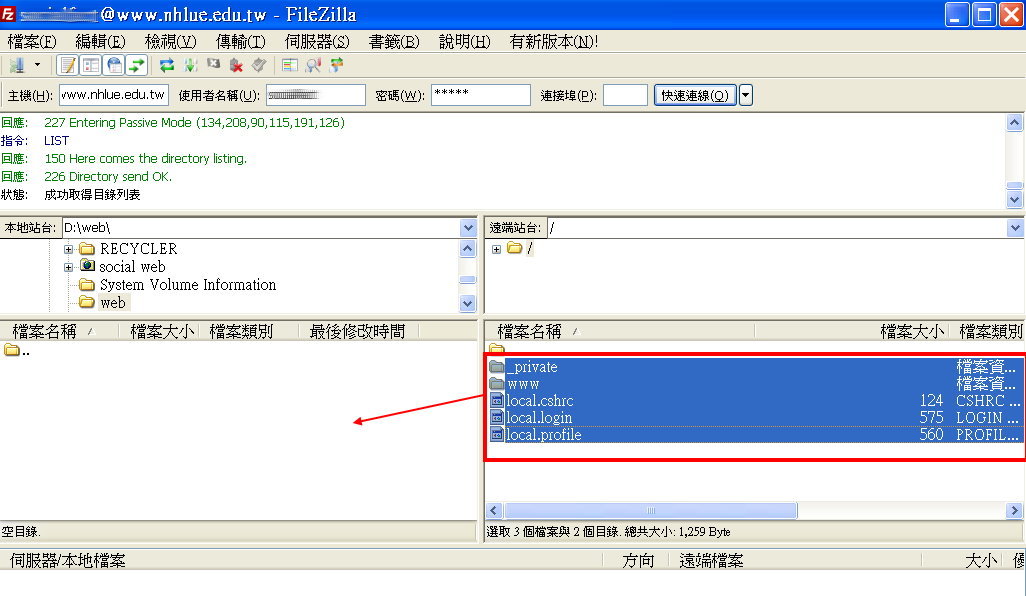Click the refresh file lists icon
Screen dimensions: 1026x596
click(167, 65)
